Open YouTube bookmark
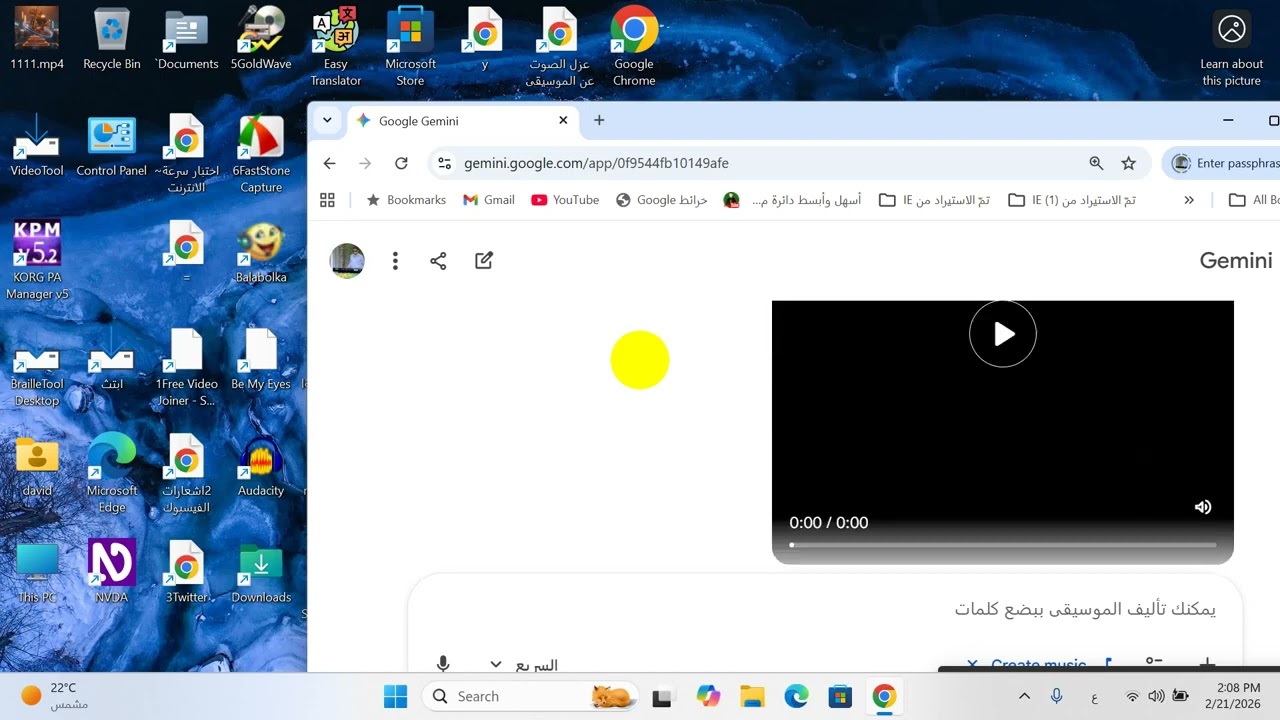 [565, 200]
